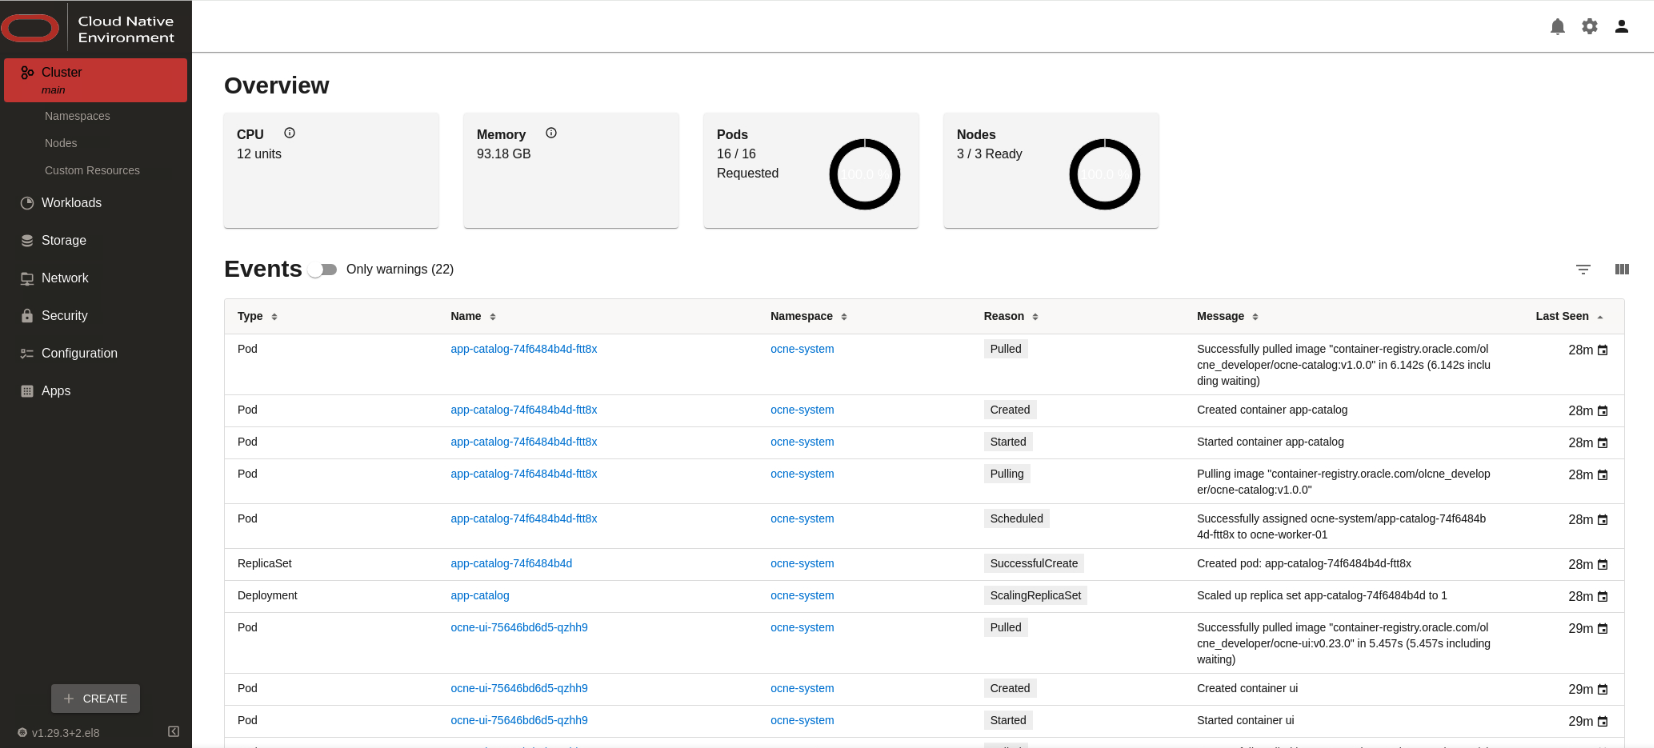1654x748 pixels.
Task: Open ocne-system namespace link in Deployment row
Action: pyautogui.click(x=802, y=595)
